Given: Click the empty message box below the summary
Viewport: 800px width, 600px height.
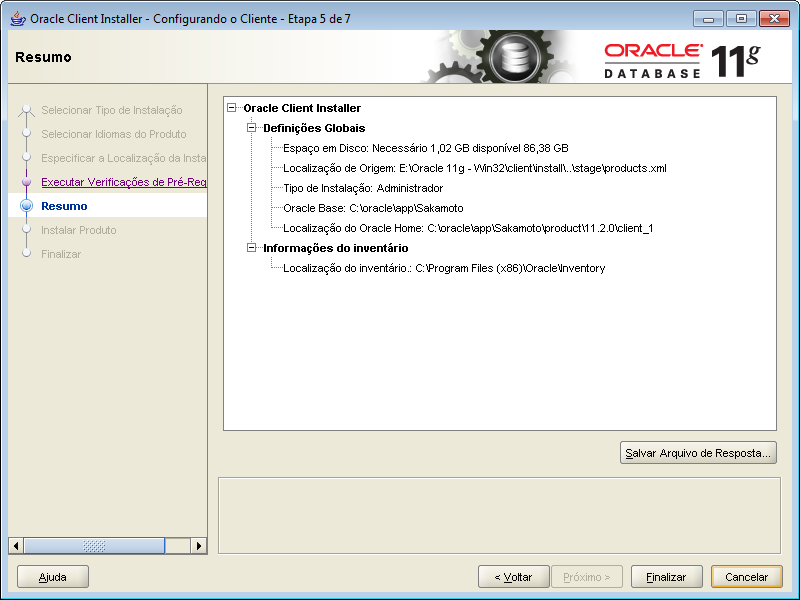Looking at the screenshot, I should point(499,515).
